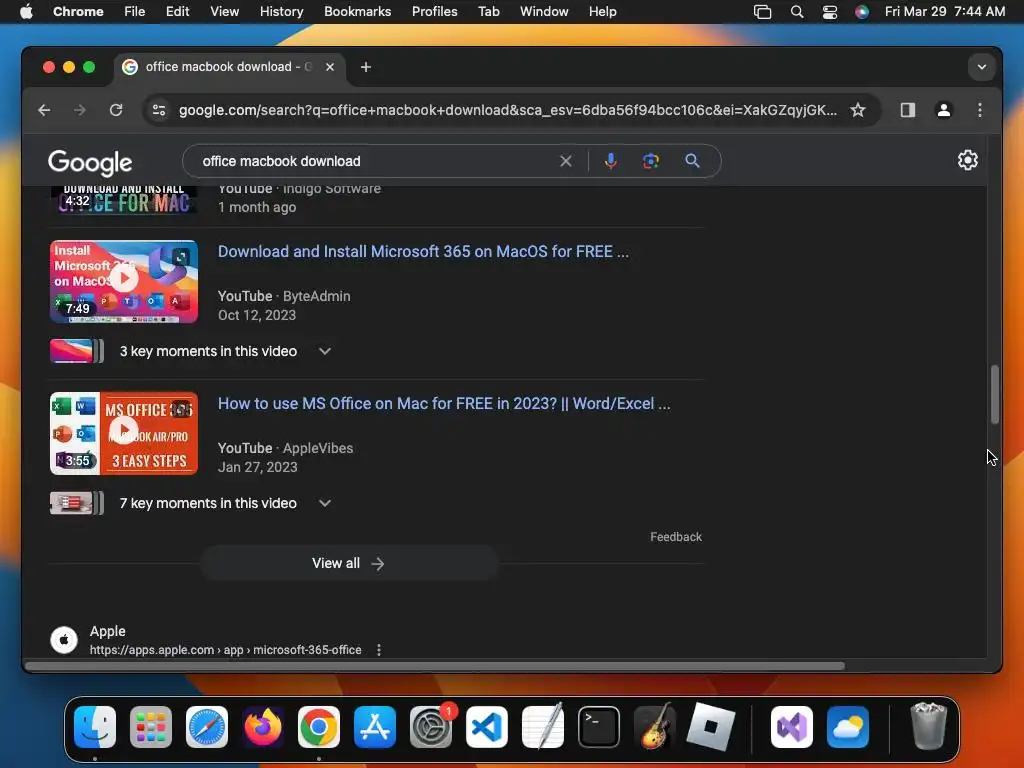1024x768 pixels.
Task: Open the History menu
Action: pyautogui.click(x=281, y=12)
